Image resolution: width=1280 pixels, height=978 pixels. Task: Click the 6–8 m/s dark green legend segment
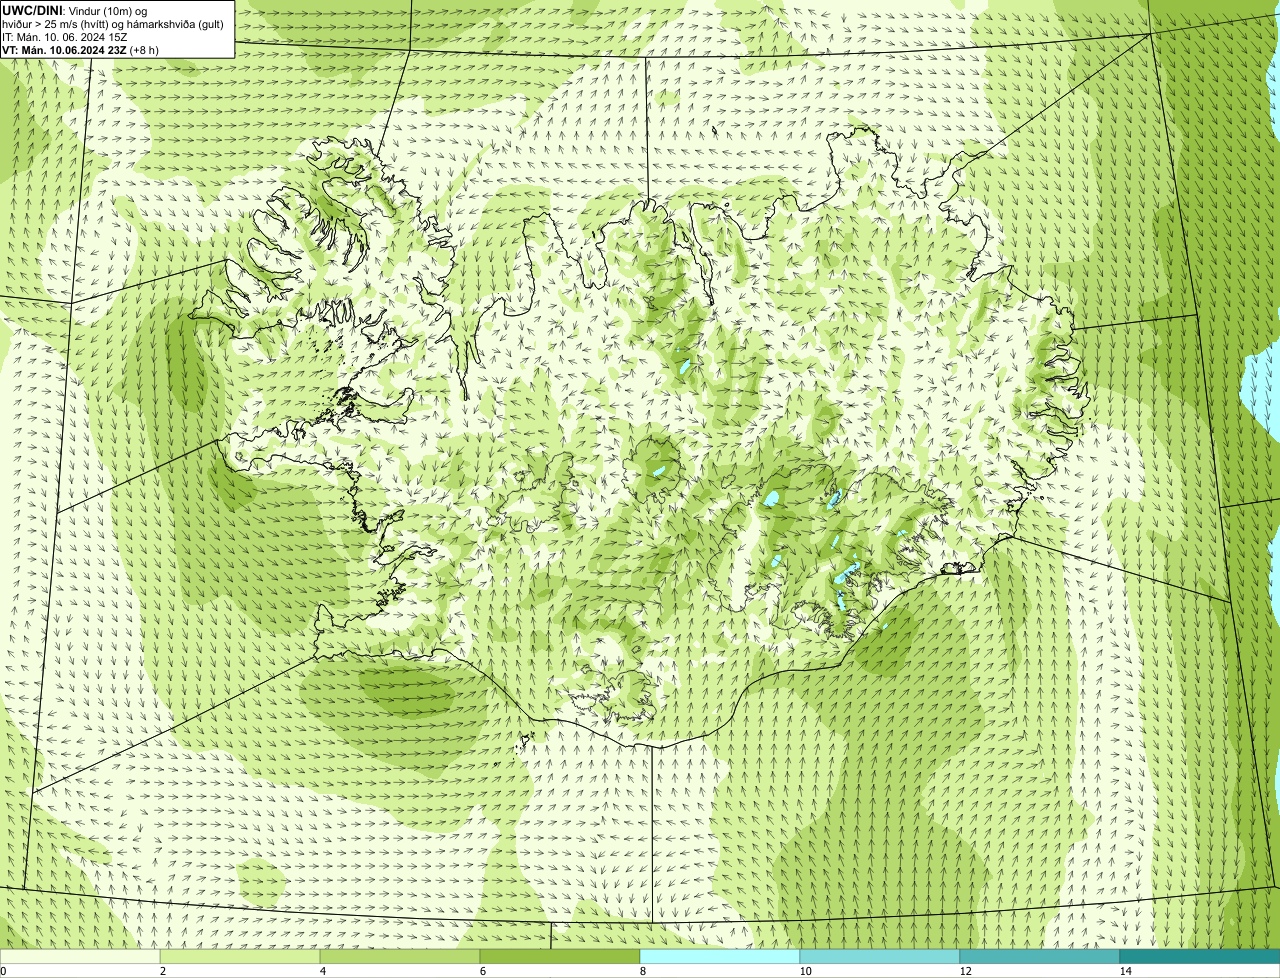(560, 956)
